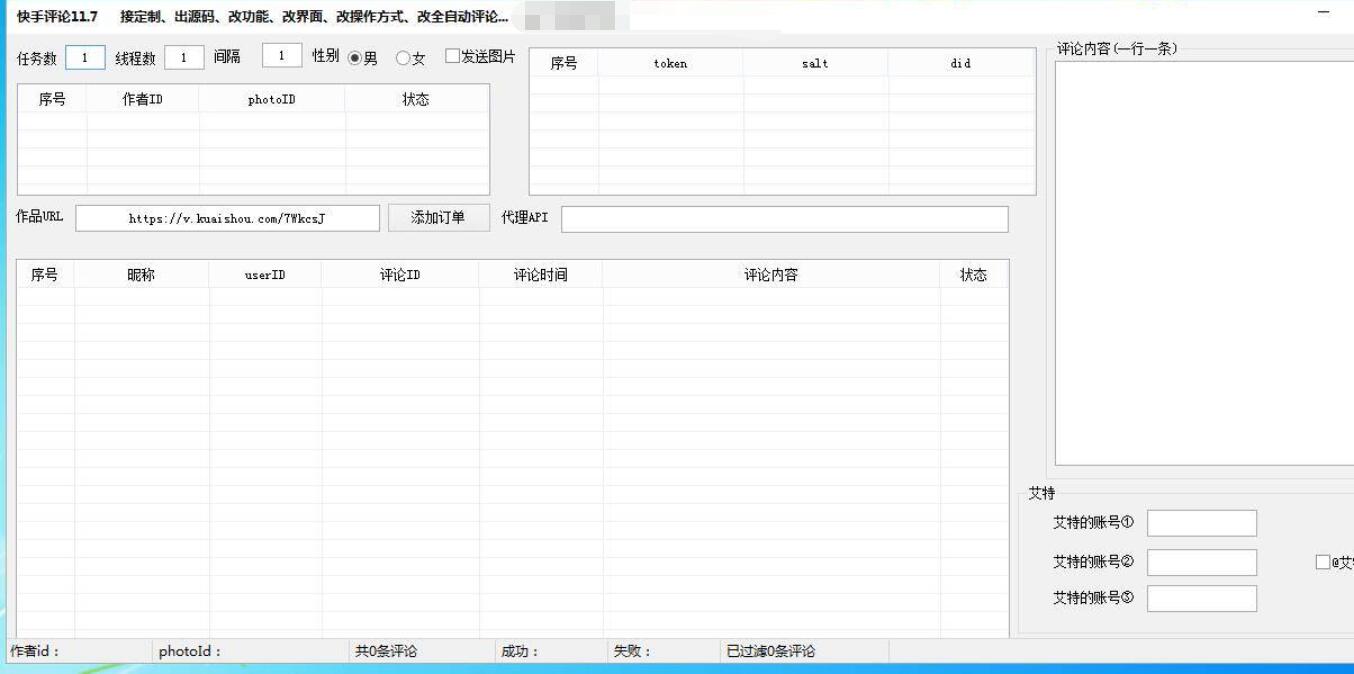Viewport: 1354px width, 674px height.
Task: Click the 作品URL text field
Action: click(x=227, y=218)
